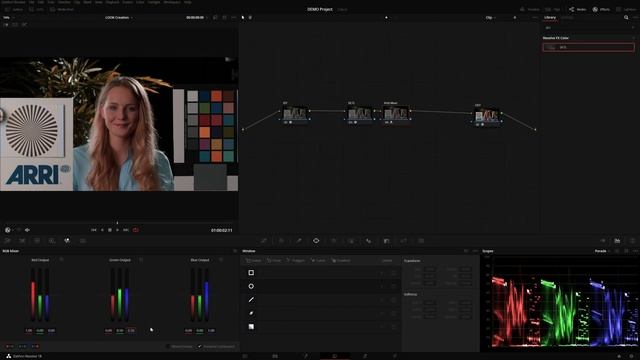Open the File menu
Screen dimensions: 640x360
tap(31, 2)
